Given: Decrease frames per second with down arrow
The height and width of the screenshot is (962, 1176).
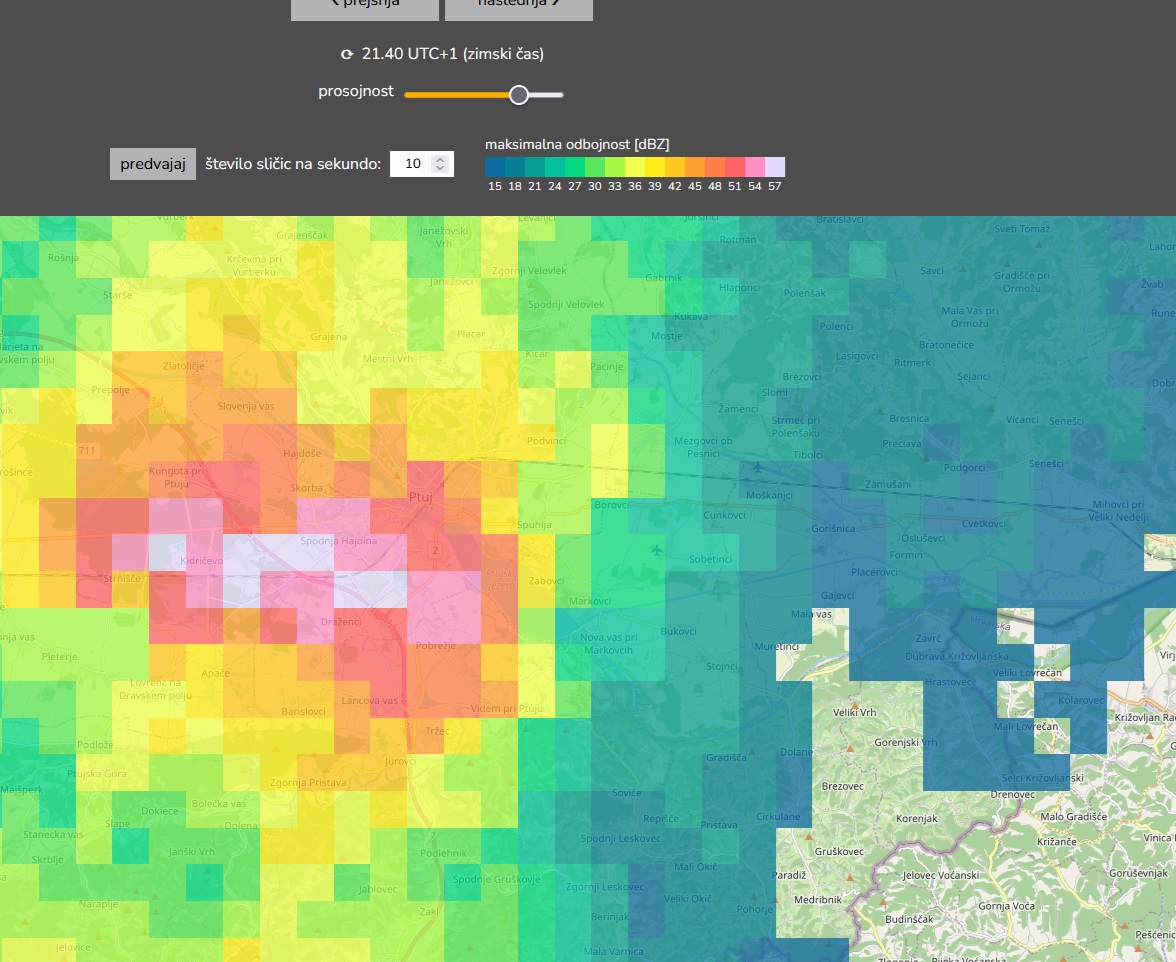Looking at the screenshot, I should pos(440,169).
